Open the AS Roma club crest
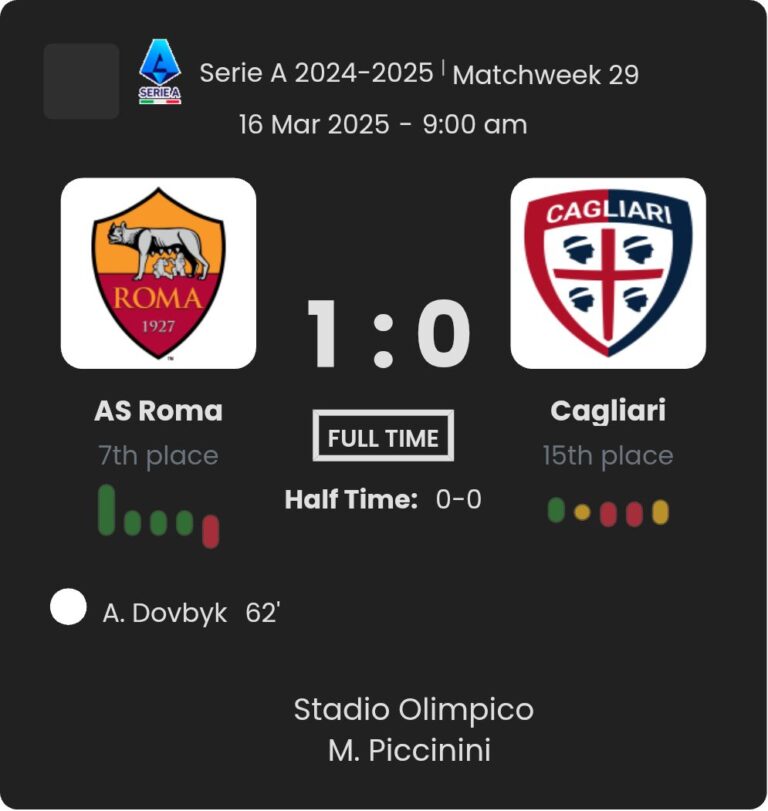This screenshot has width=768, height=811. (158, 273)
